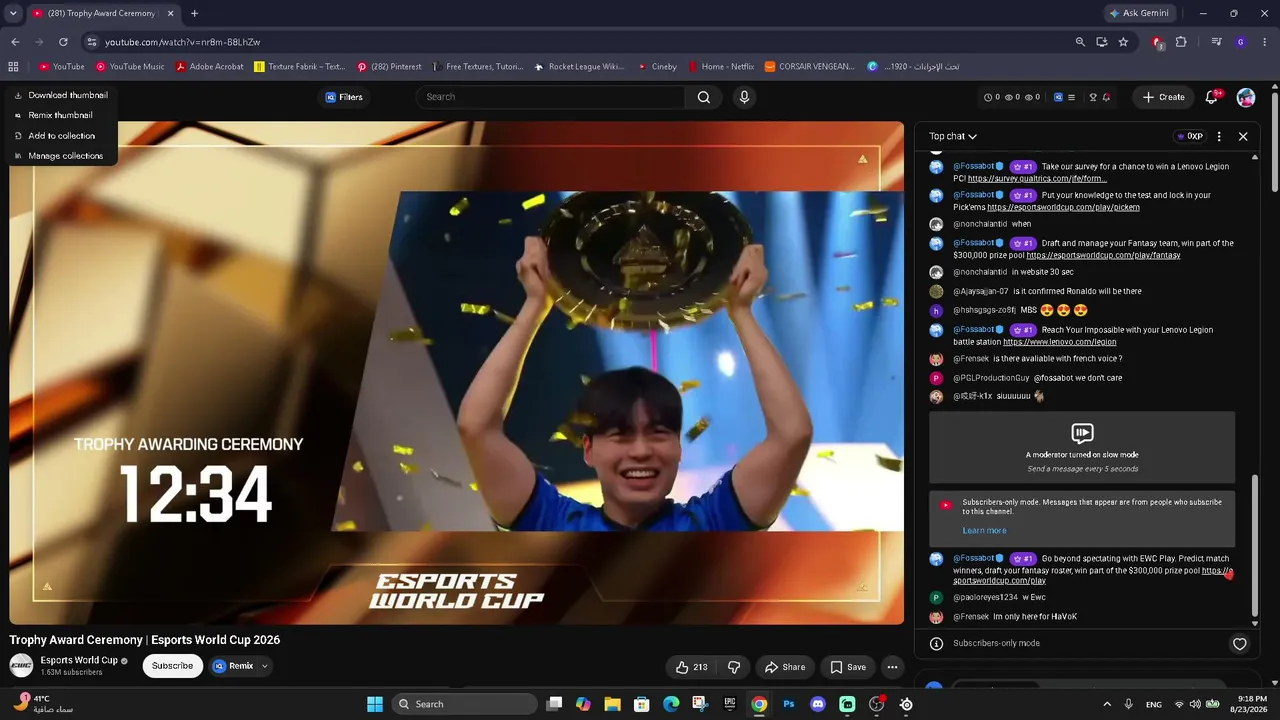The height and width of the screenshot is (720, 1280).
Task: Open the weather widget showing 41°C
Action: tap(45, 704)
